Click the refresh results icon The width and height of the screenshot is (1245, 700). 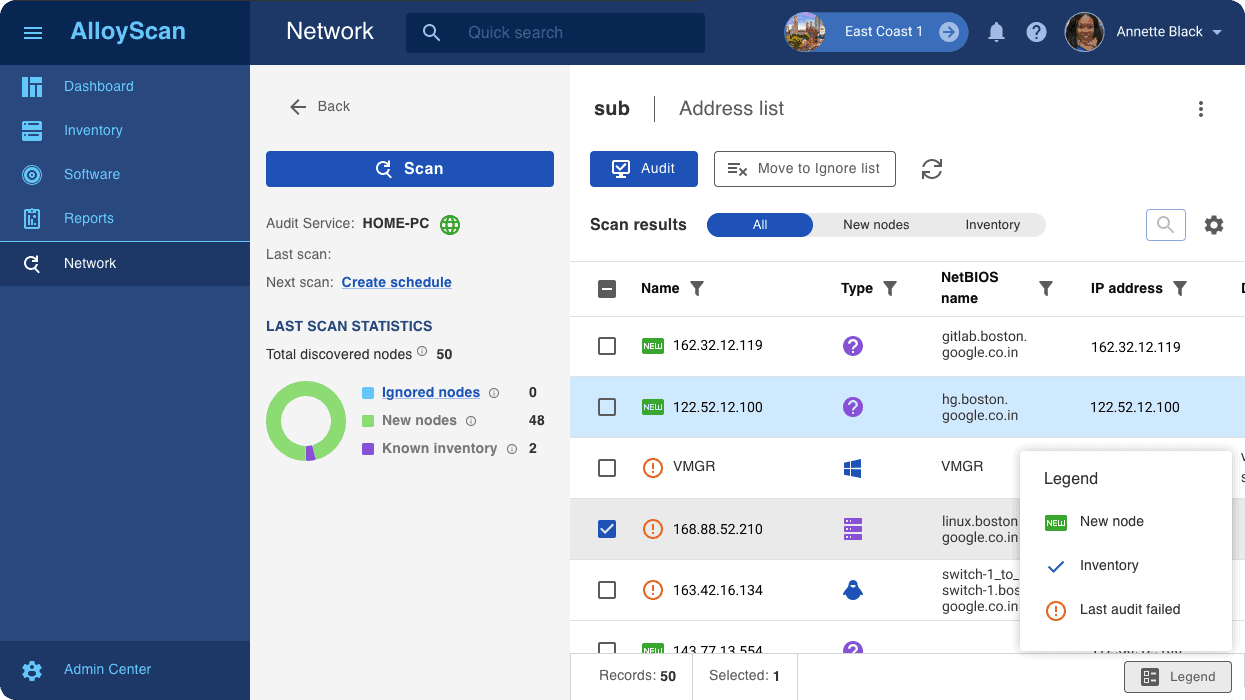(932, 169)
